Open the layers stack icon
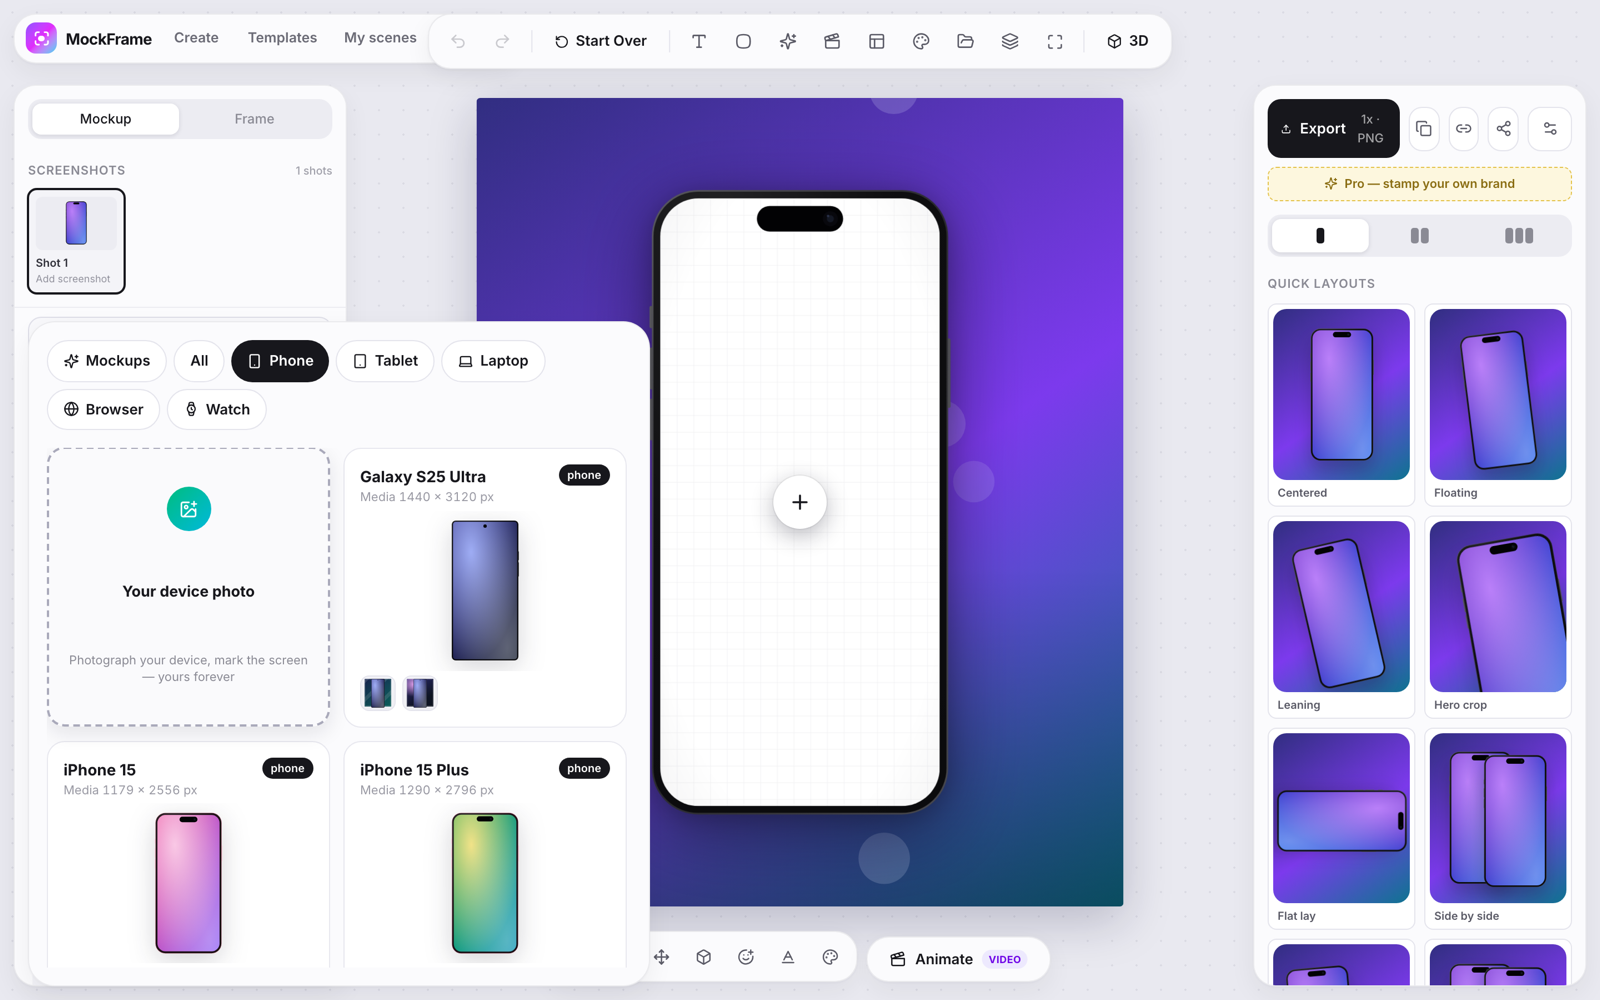Viewport: 1600px width, 1000px height. tap(1010, 41)
